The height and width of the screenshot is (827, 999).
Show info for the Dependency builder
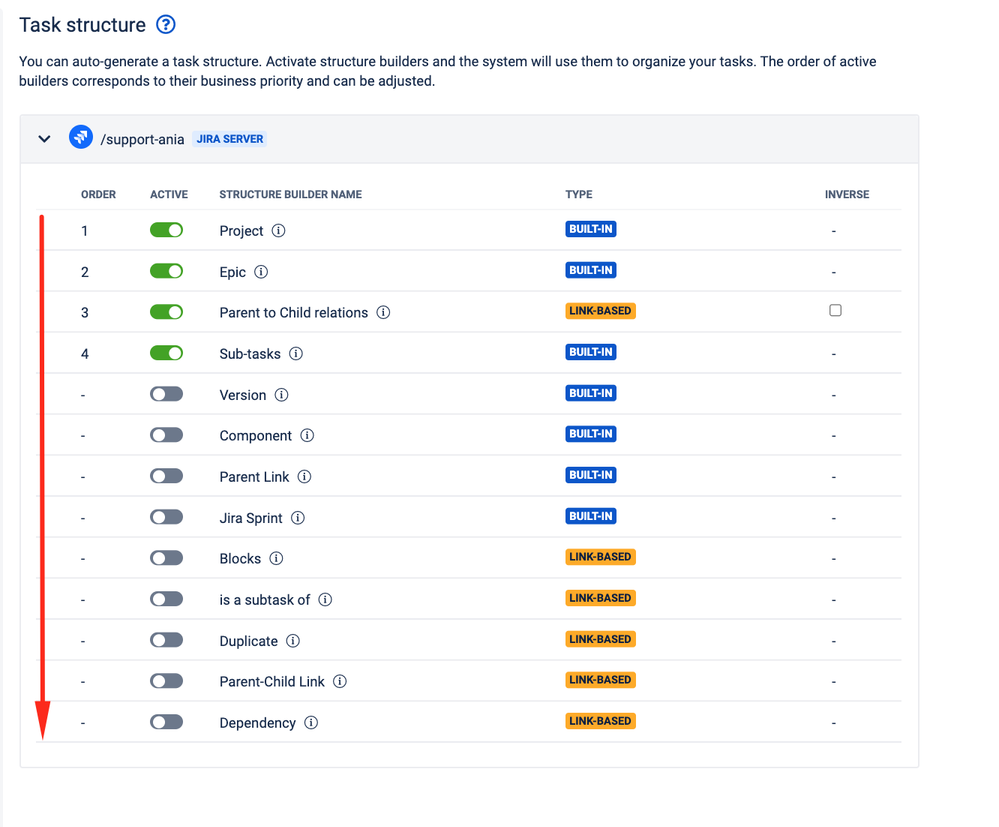311,723
